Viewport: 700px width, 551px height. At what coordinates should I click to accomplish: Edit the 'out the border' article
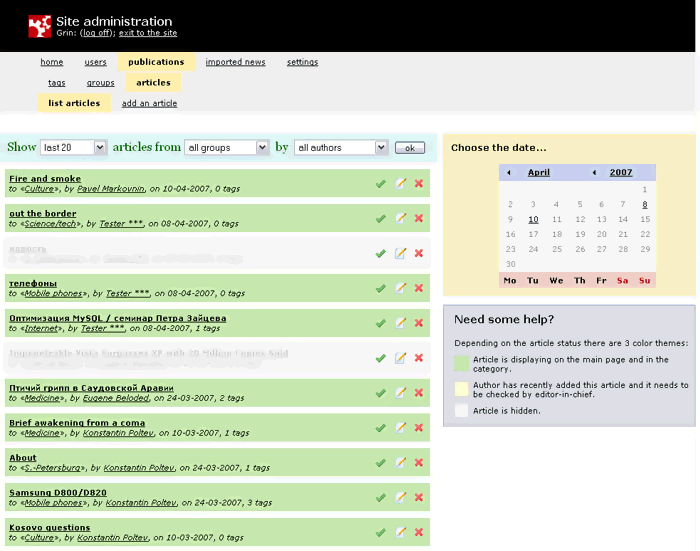point(400,218)
